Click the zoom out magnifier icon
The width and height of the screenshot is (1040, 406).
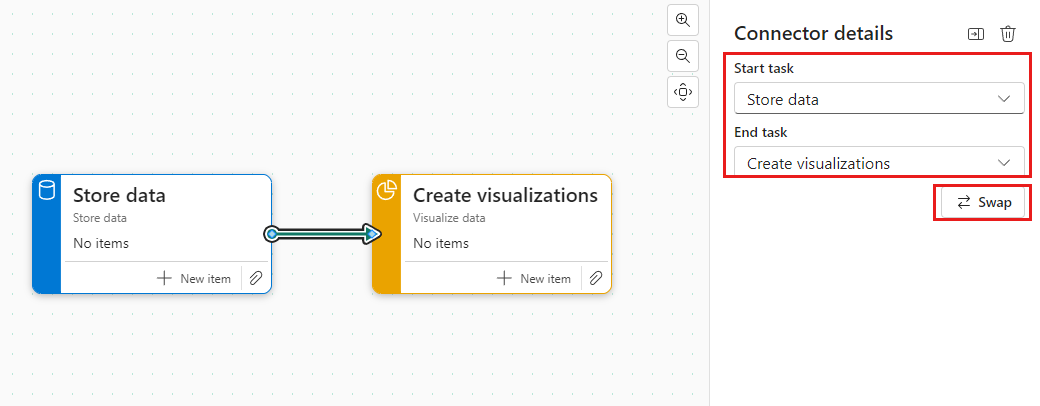point(683,56)
